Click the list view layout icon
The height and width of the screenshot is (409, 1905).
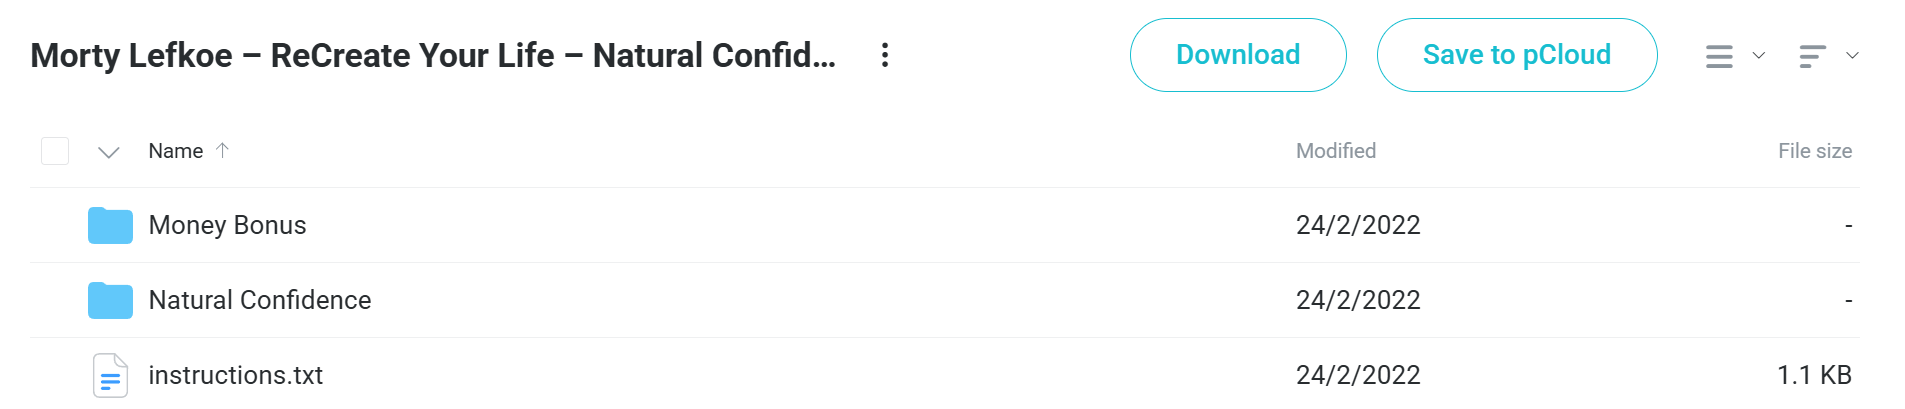[x=1719, y=56]
